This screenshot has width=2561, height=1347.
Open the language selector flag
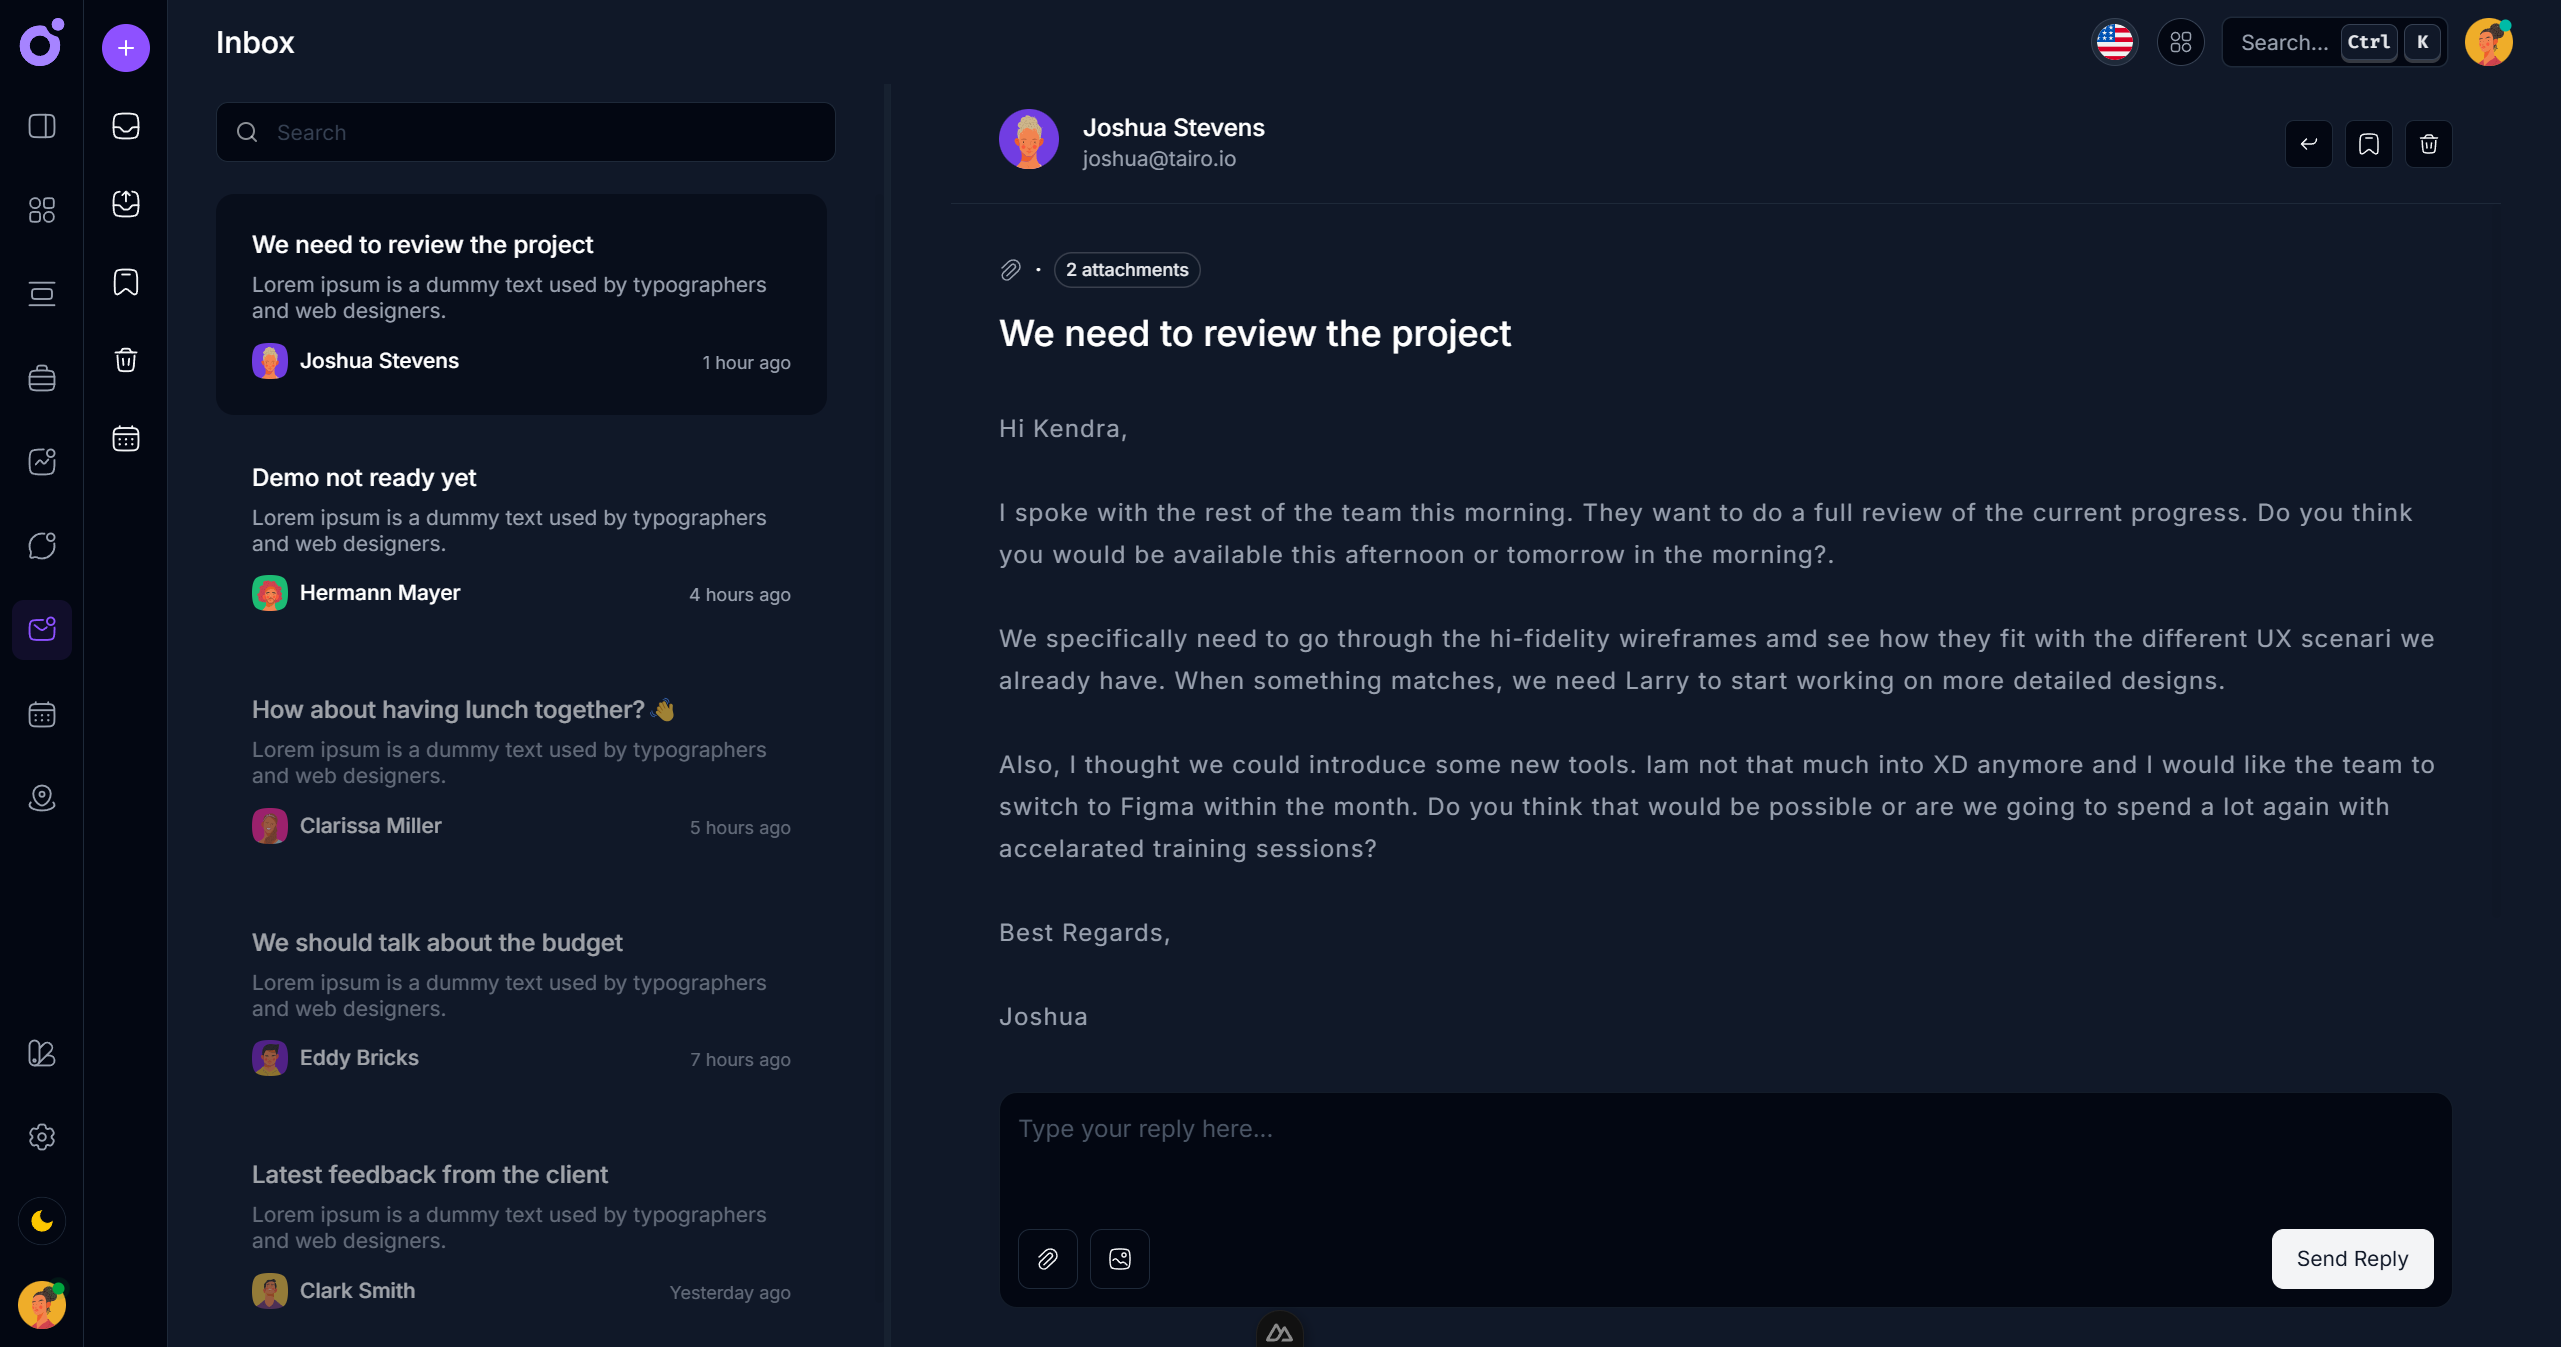click(2115, 42)
